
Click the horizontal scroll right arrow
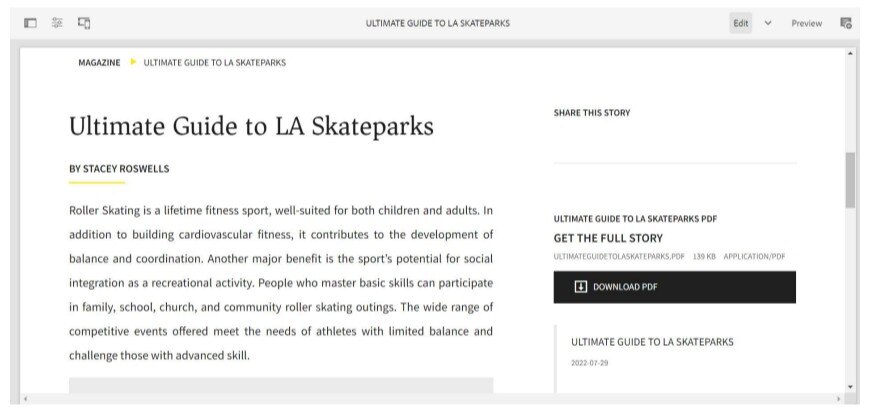[x=838, y=399]
